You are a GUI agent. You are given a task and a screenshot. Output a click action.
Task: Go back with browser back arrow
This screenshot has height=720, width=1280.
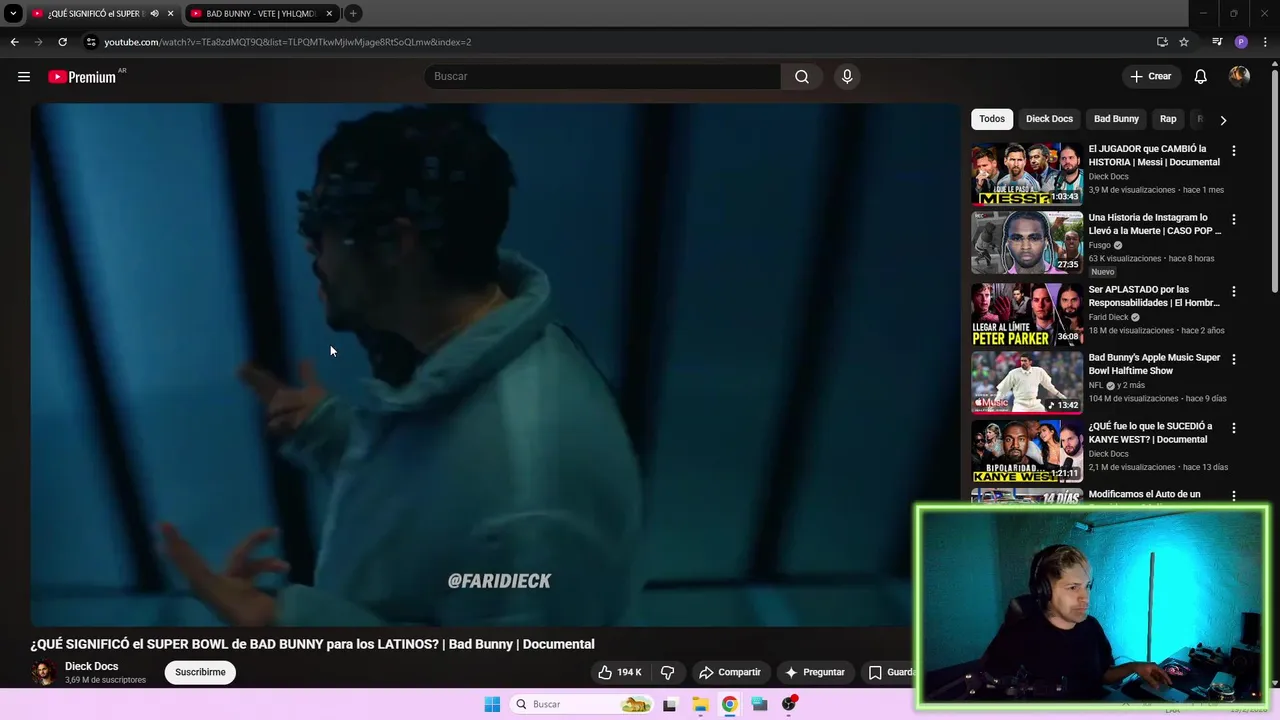(14, 42)
